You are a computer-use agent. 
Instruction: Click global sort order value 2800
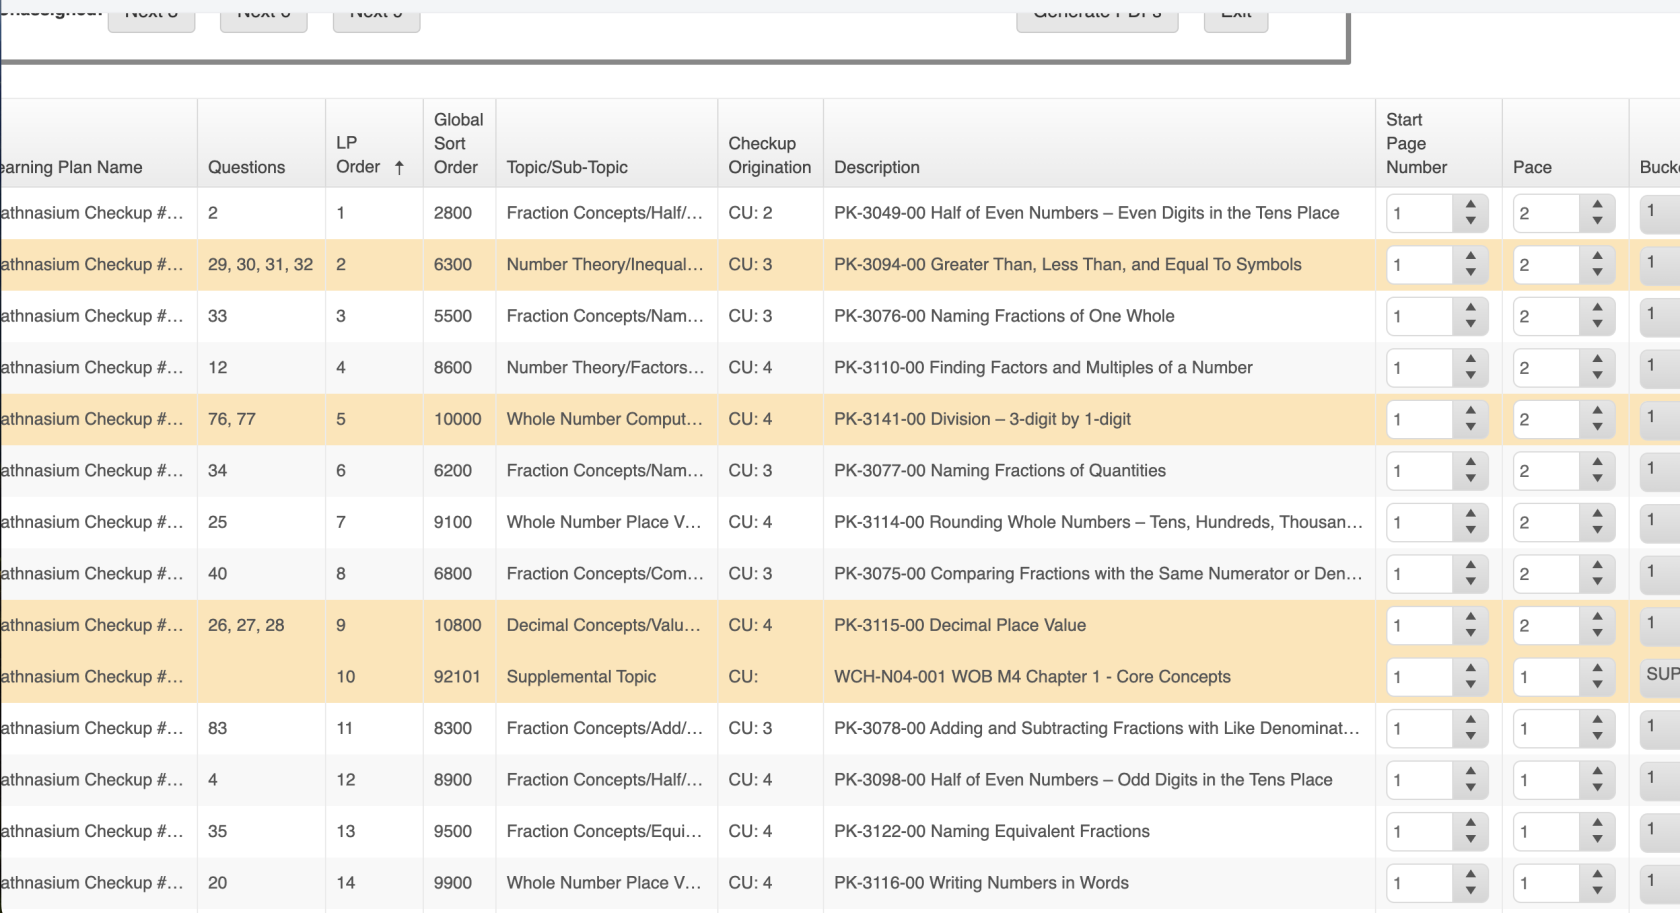(x=453, y=213)
